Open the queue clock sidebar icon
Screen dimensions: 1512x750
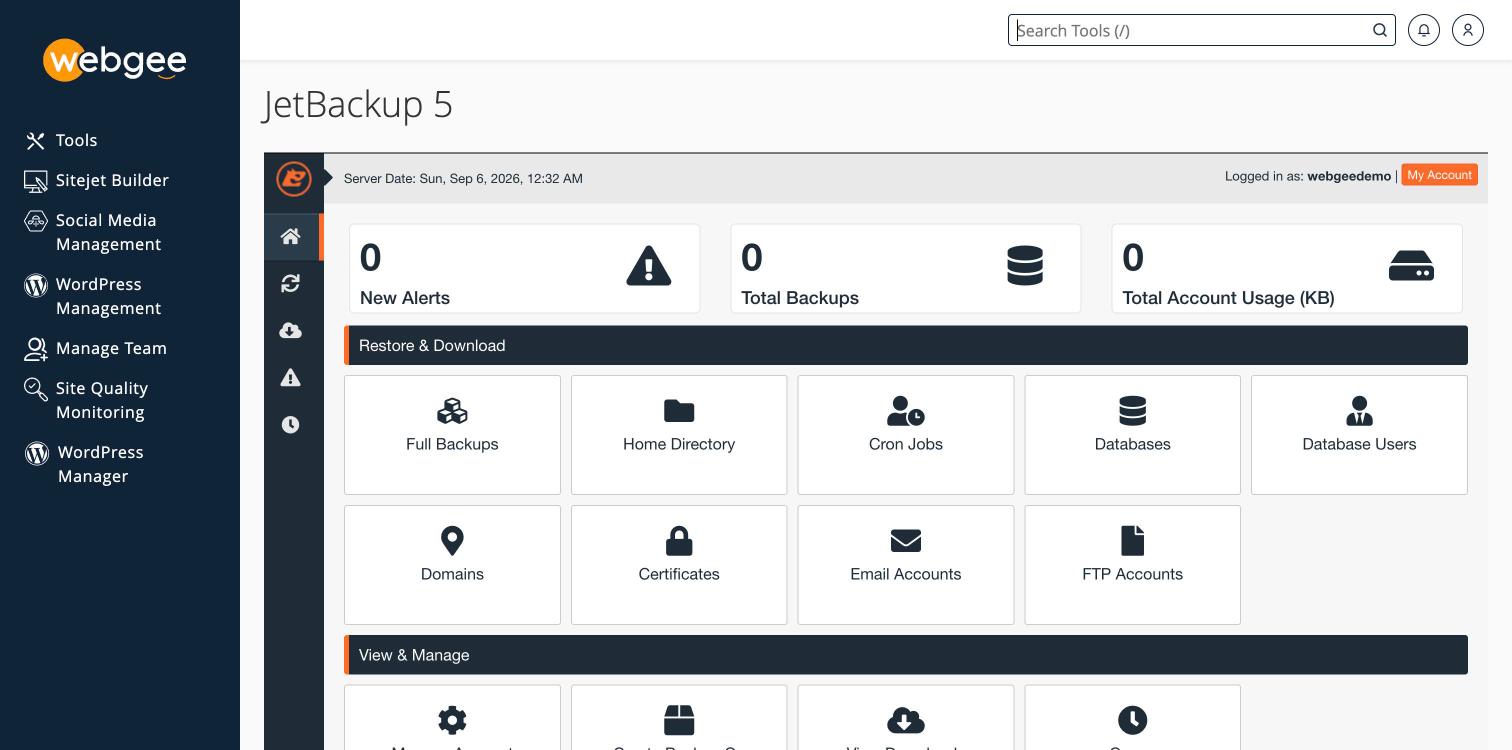(x=291, y=425)
